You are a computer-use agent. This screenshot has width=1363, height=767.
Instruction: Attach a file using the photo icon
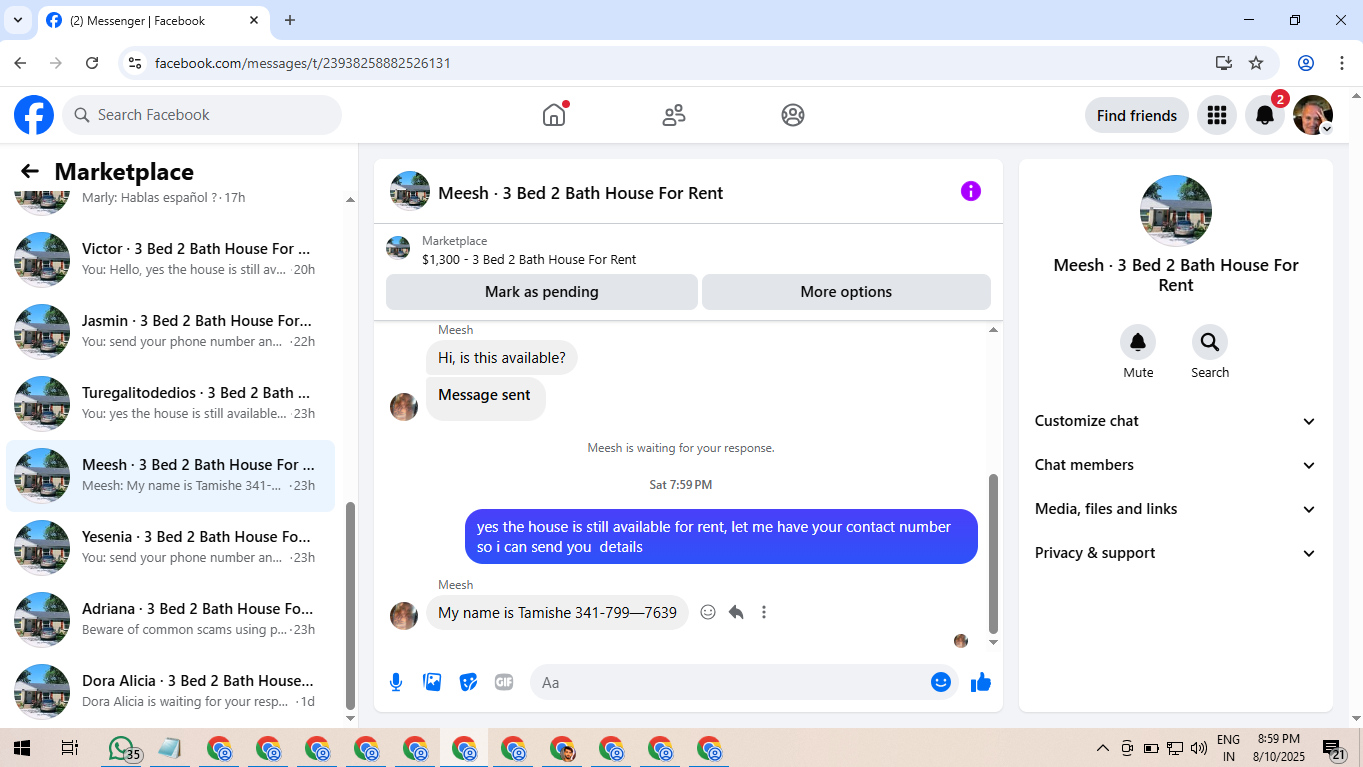click(x=432, y=682)
